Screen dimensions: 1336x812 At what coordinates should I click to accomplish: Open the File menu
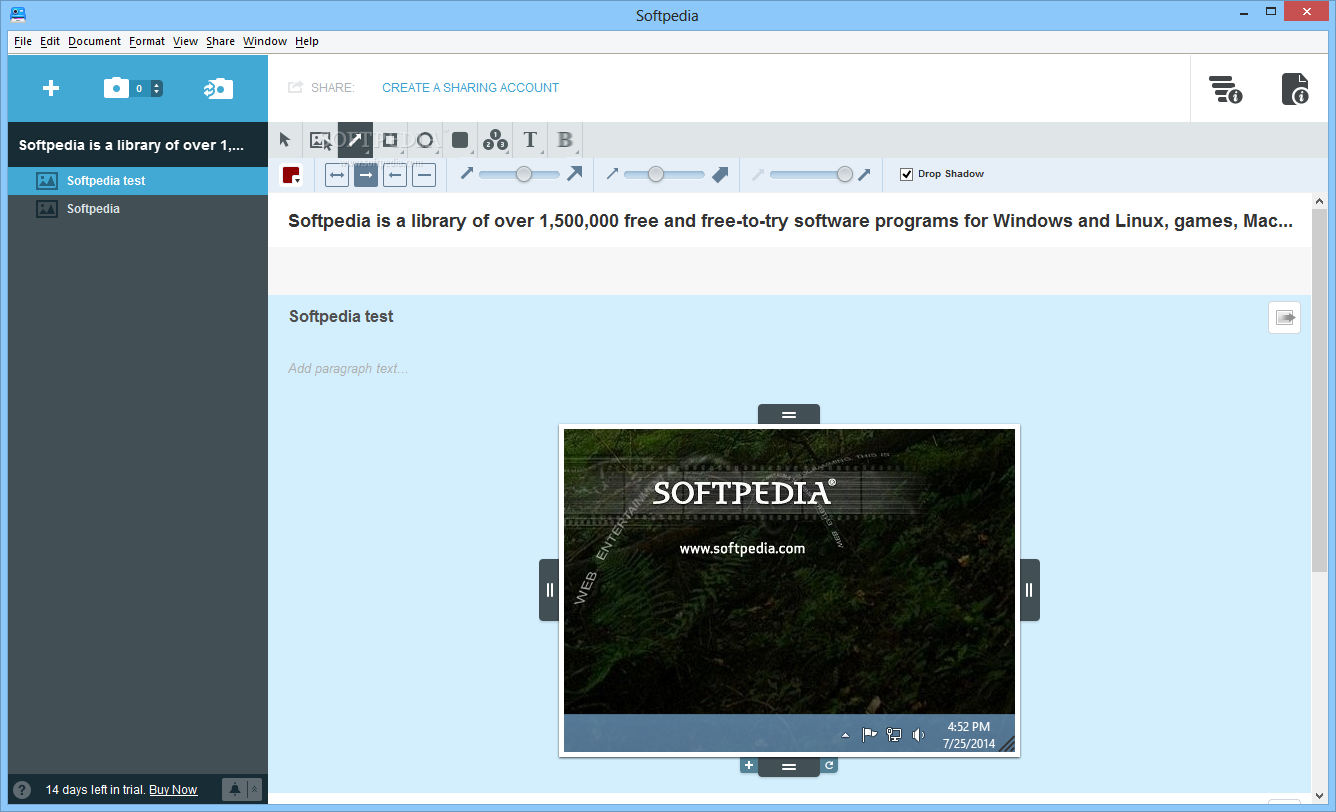[x=23, y=41]
